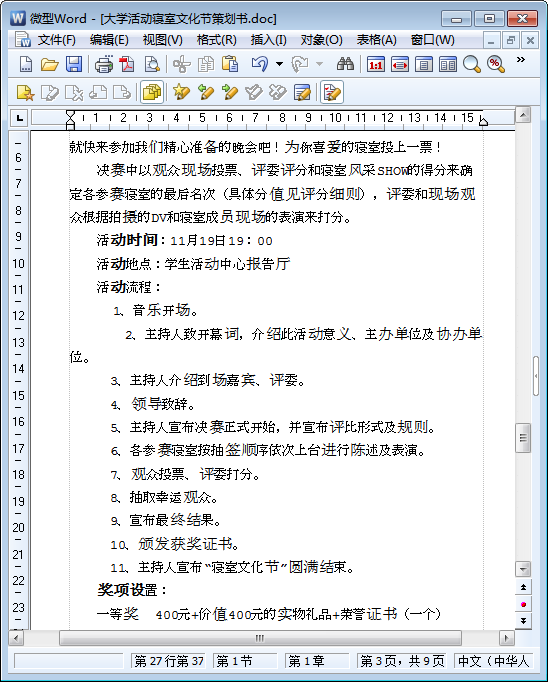This screenshot has height=682, width=548.
Task: Click the horizontal scrollbar thumb
Action: 260,638
